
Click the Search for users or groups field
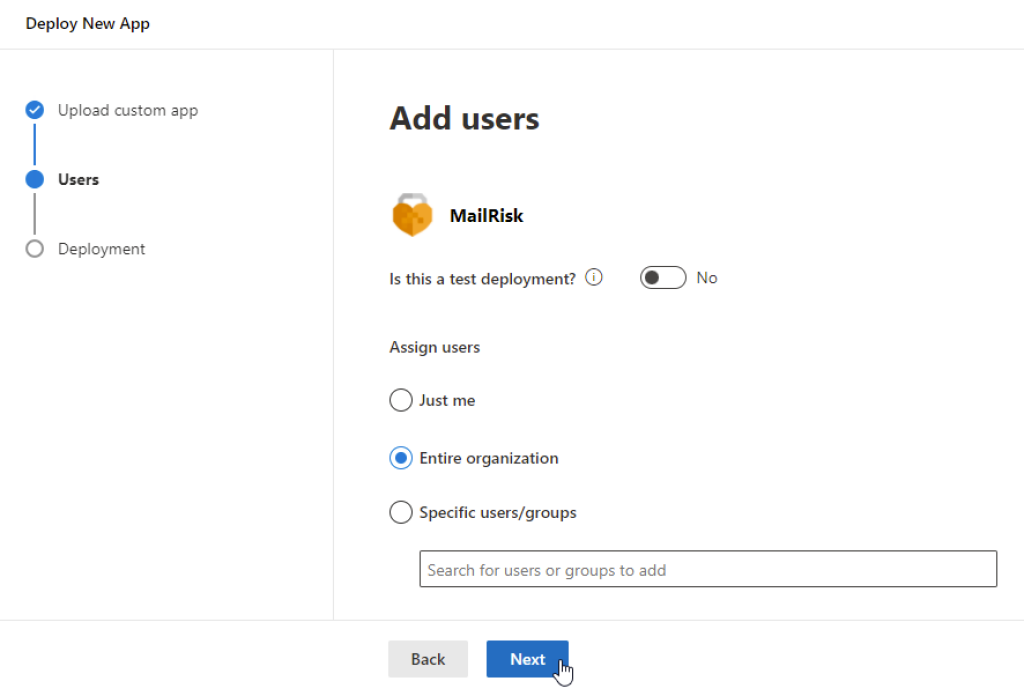pos(707,569)
